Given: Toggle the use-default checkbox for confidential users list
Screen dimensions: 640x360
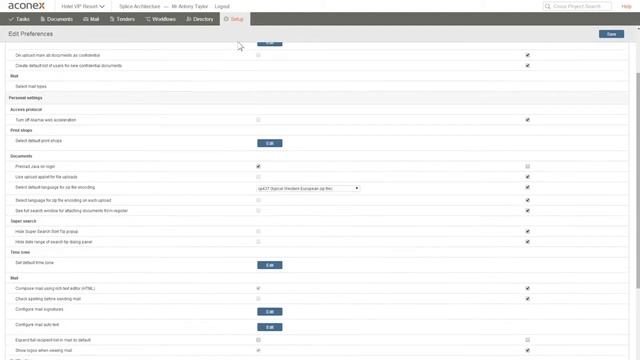Looking at the screenshot, I should tap(527, 66).
